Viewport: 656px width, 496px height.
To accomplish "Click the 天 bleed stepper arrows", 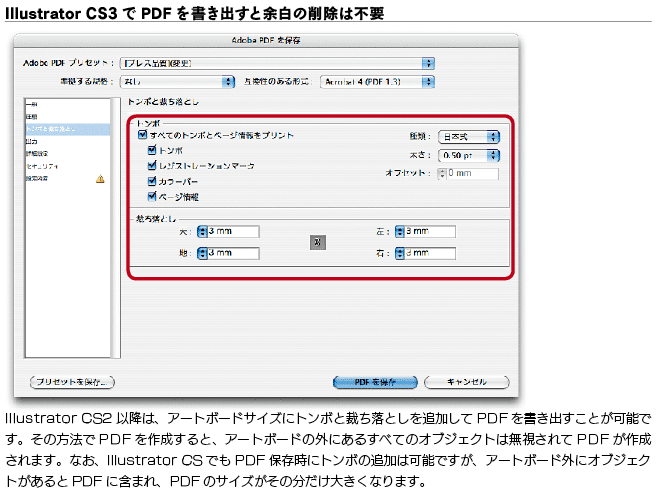I will [202, 231].
